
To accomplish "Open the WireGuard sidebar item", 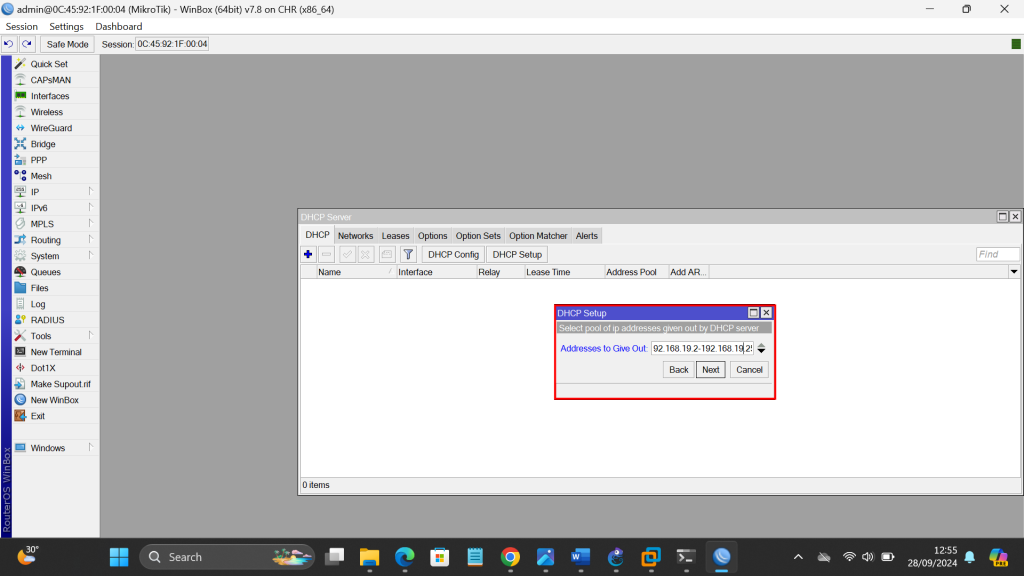I will pyautogui.click(x=51, y=128).
